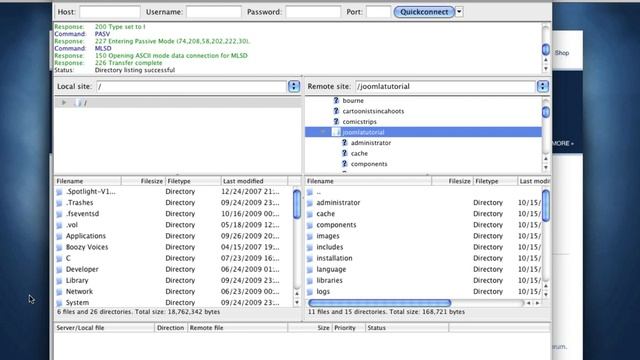This screenshot has width=640, height=360.
Task: Open the Local site path dropdown
Action: (x=294, y=87)
